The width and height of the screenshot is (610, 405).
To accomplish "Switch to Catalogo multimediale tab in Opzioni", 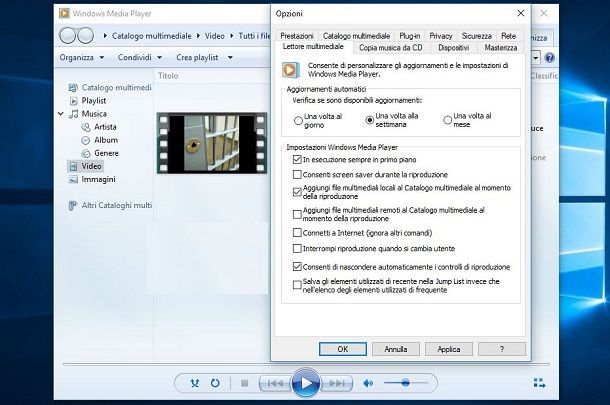I will point(356,36).
